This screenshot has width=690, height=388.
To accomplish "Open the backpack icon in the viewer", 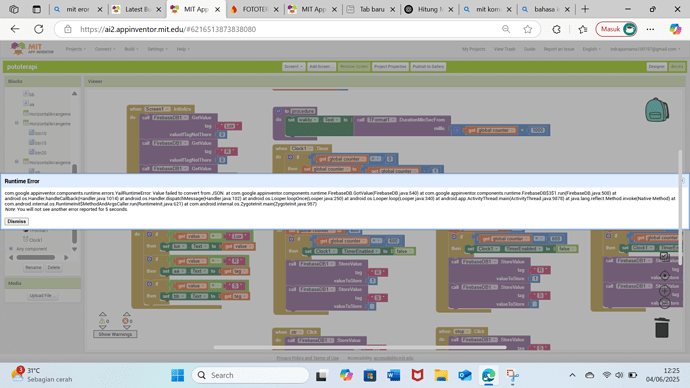I will tap(657, 110).
